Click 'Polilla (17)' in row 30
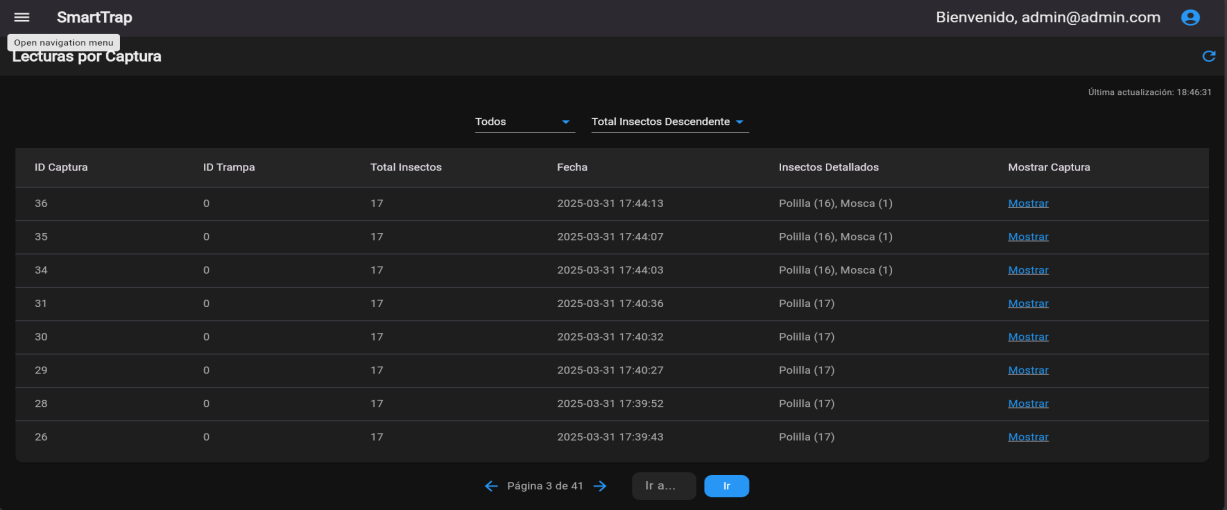This screenshot has height=510, width=1227. (807, 337)
